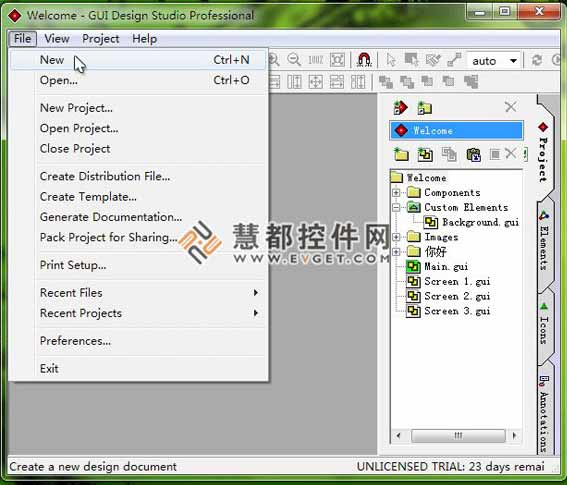The width and height of the screenshot is (567, 485).
Task: Click the refresh arrows toolbar icon
Action: point(537,60)
